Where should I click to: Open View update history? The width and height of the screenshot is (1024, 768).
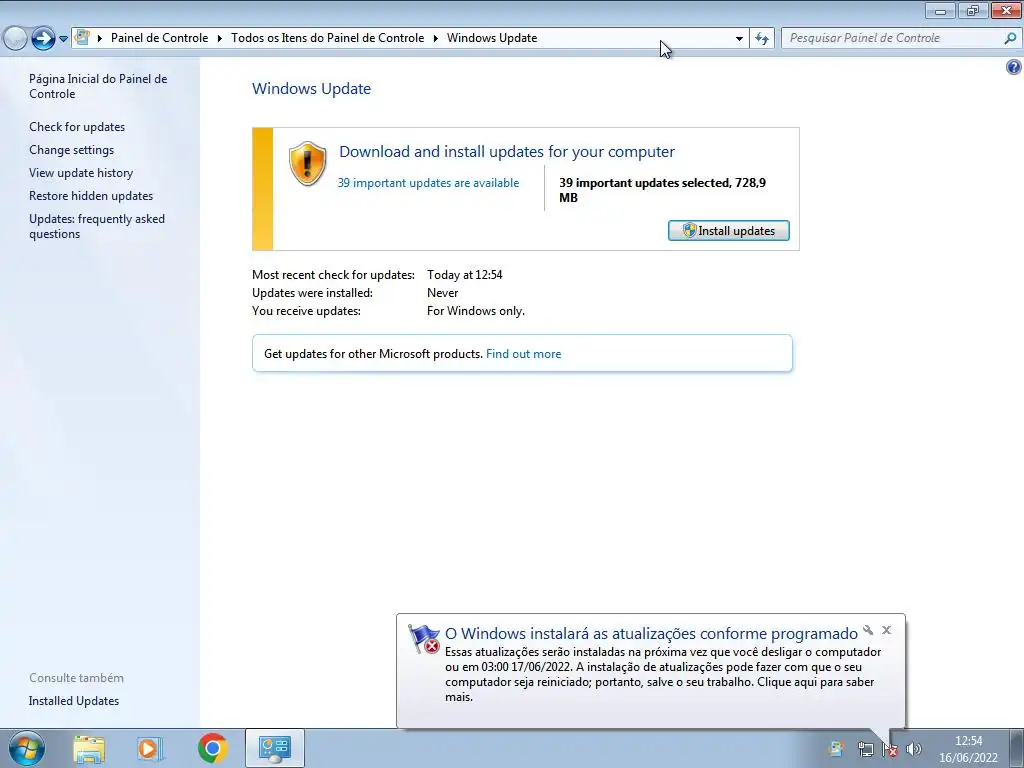[81, 172]
